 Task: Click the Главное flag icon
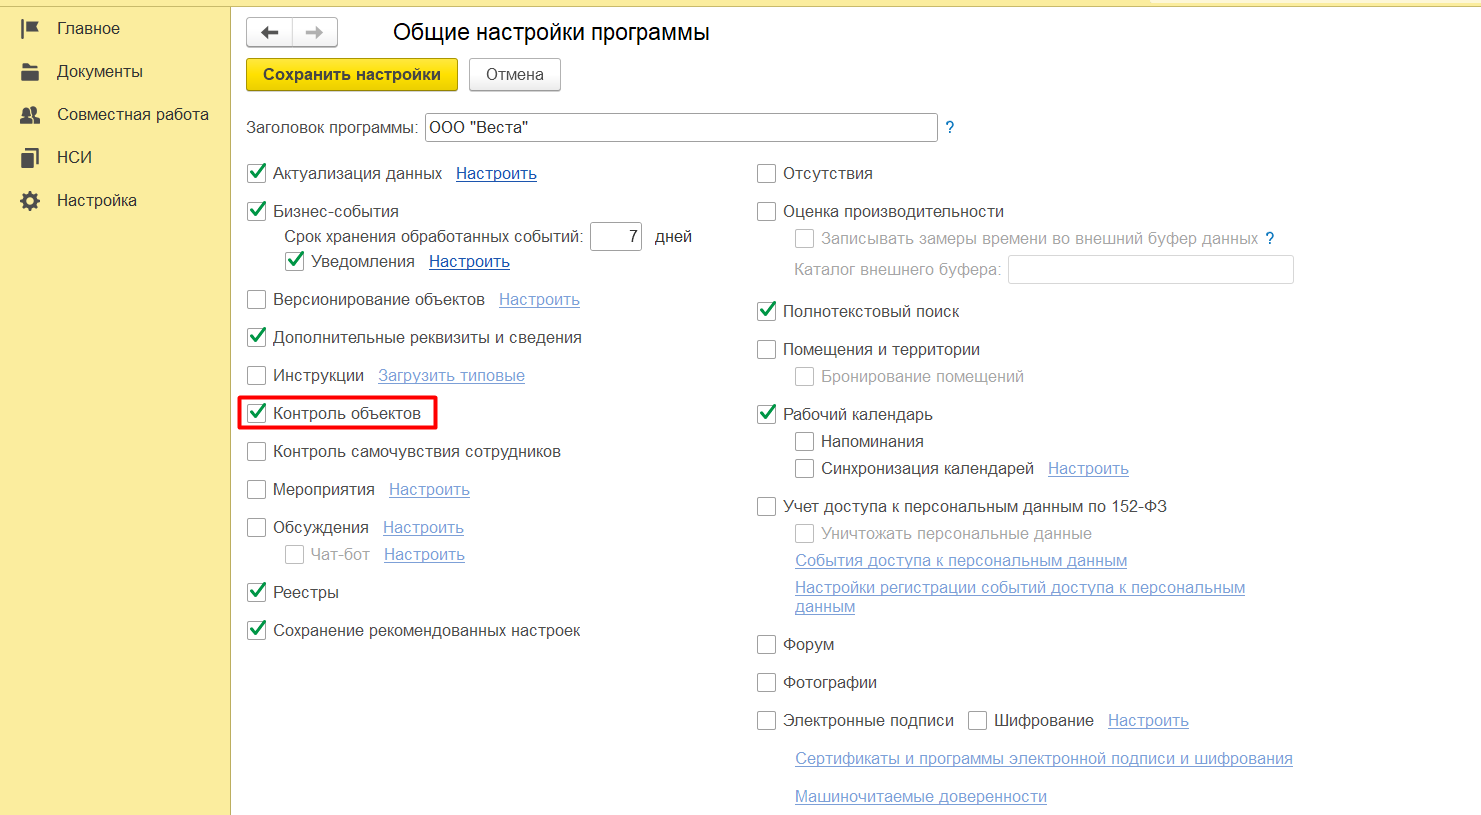coord(30,29)
